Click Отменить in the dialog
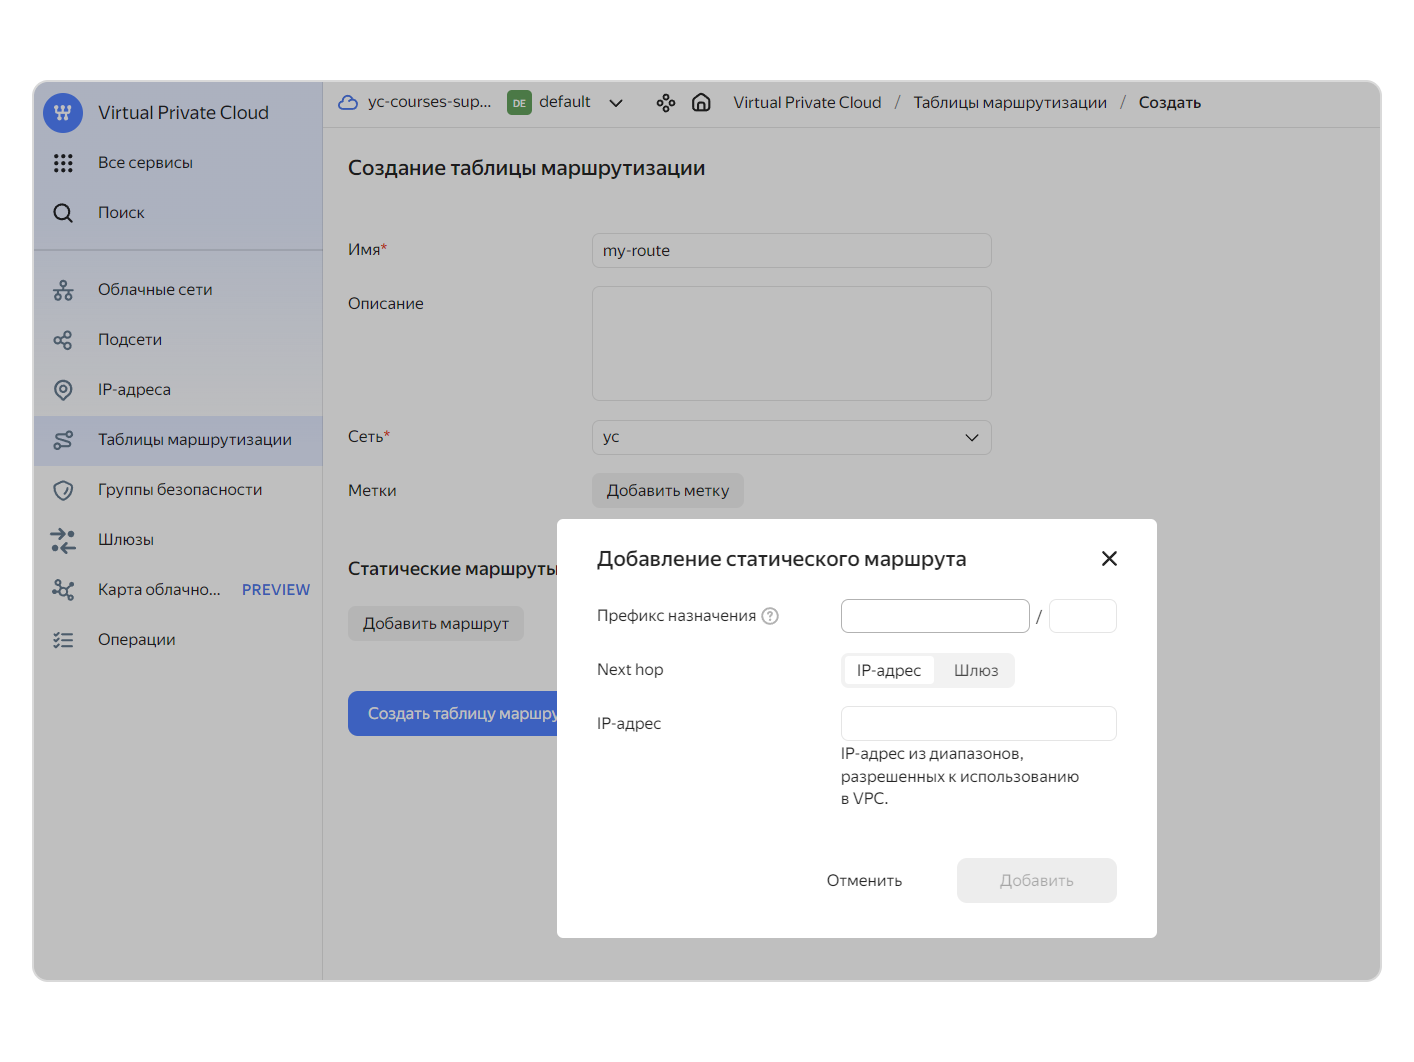Viewport: 1414px width, 1062px height. [864, 881]
